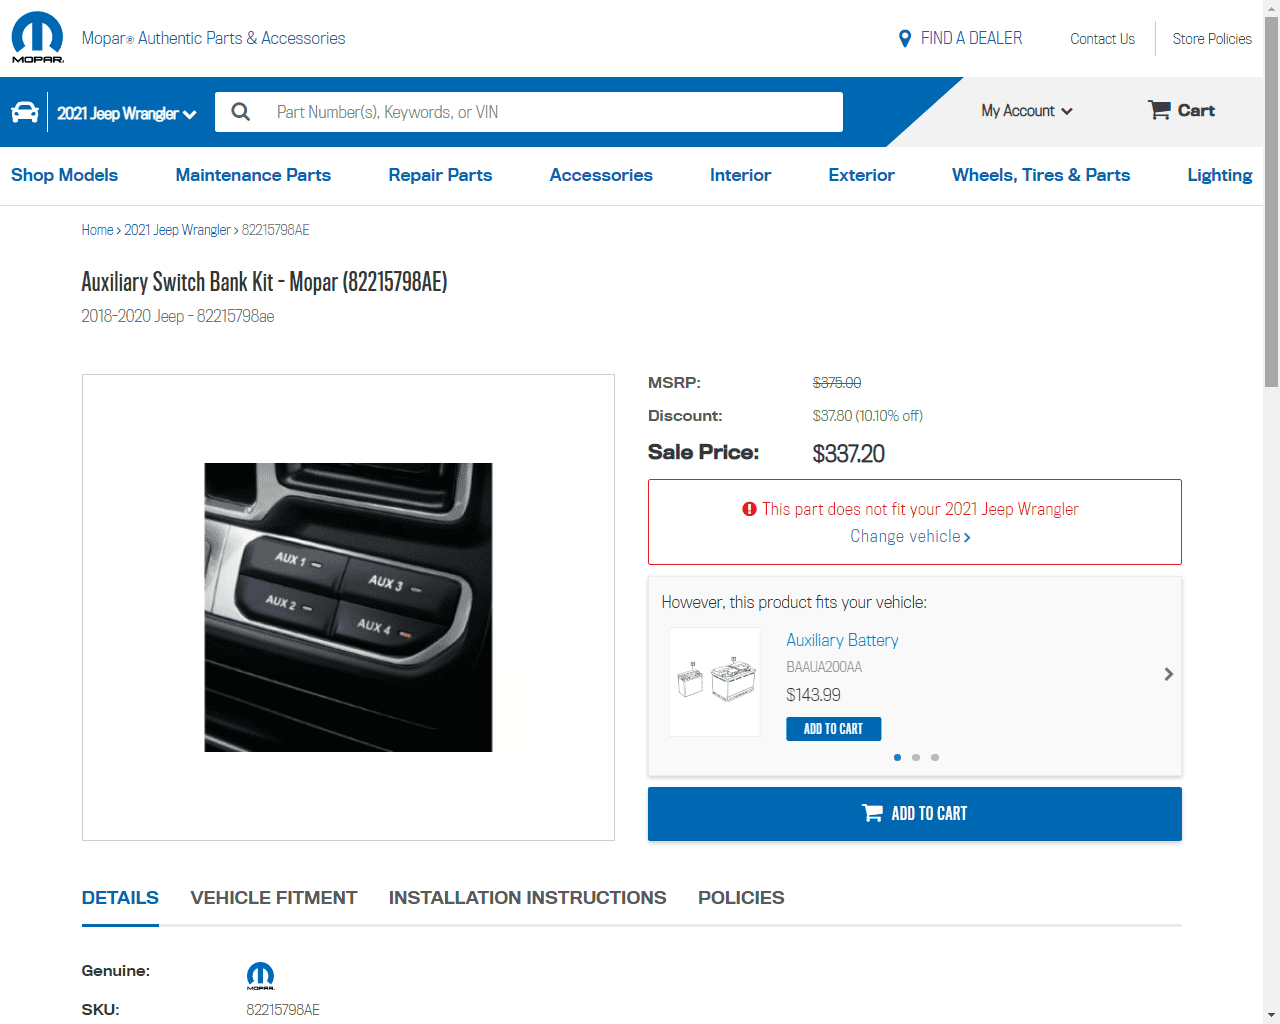Open the Wheels, Tires & Parts menu
Image resolution: width=1280 pixels, height=1024 pixels.
tap(1041, 175)
